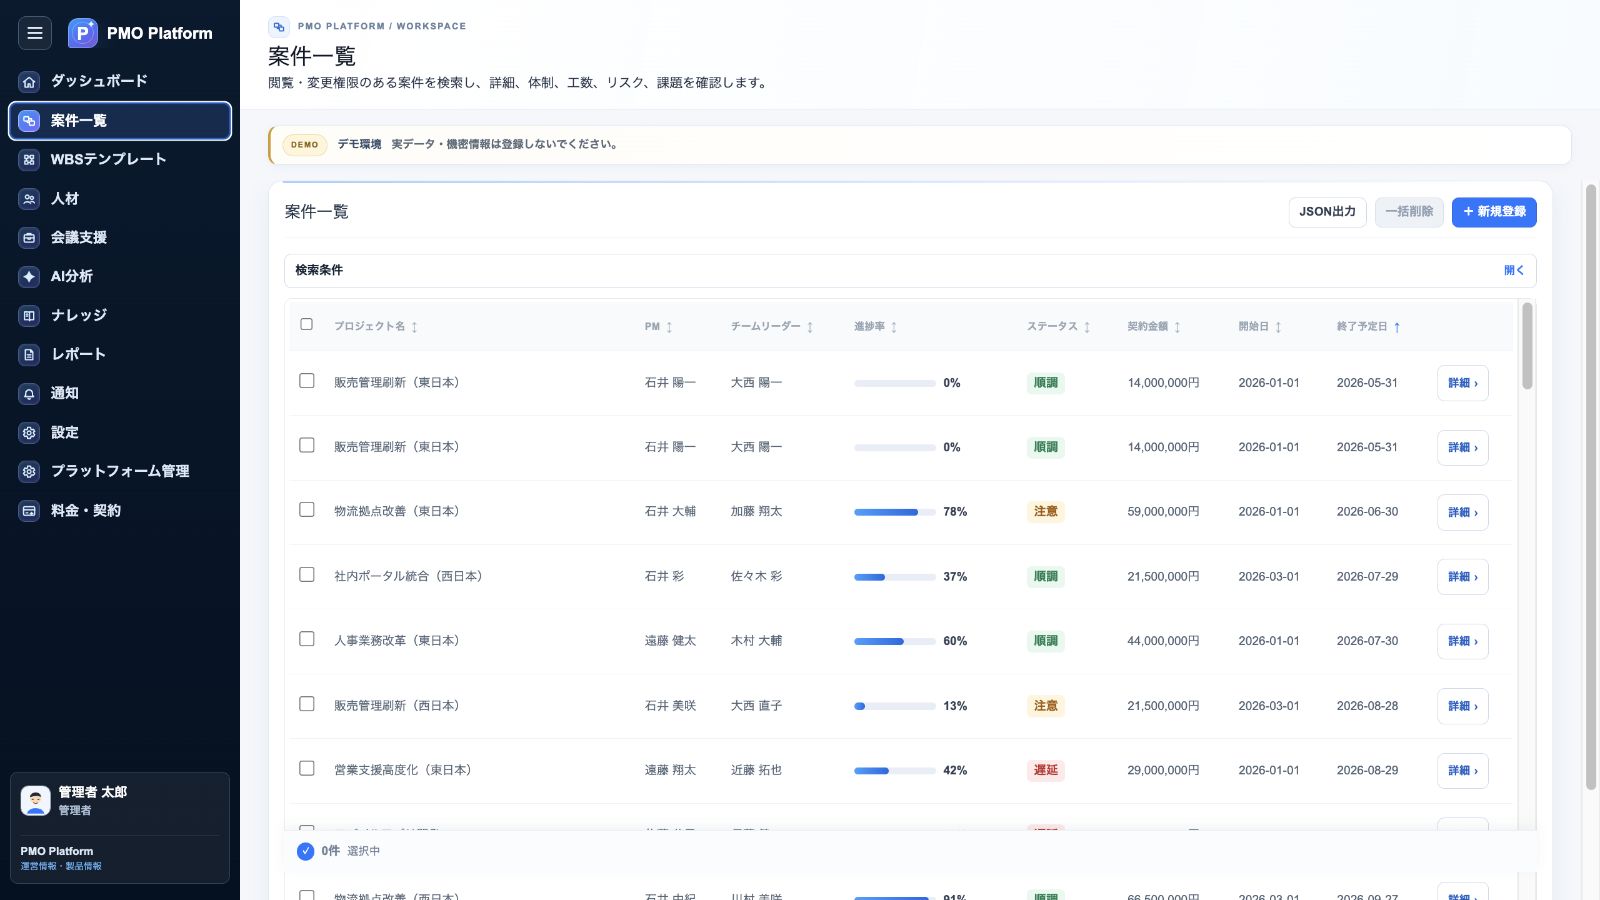Open the AI分析 menu item
The image size is (1600, 900).
(x=120, y=277)
